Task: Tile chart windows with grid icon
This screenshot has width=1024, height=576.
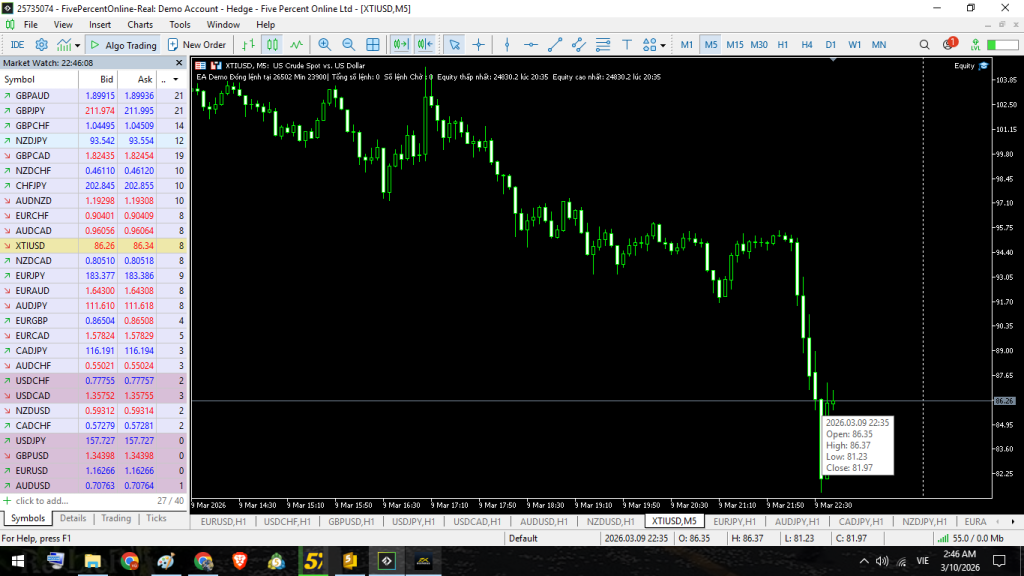Action: [373, 44]
